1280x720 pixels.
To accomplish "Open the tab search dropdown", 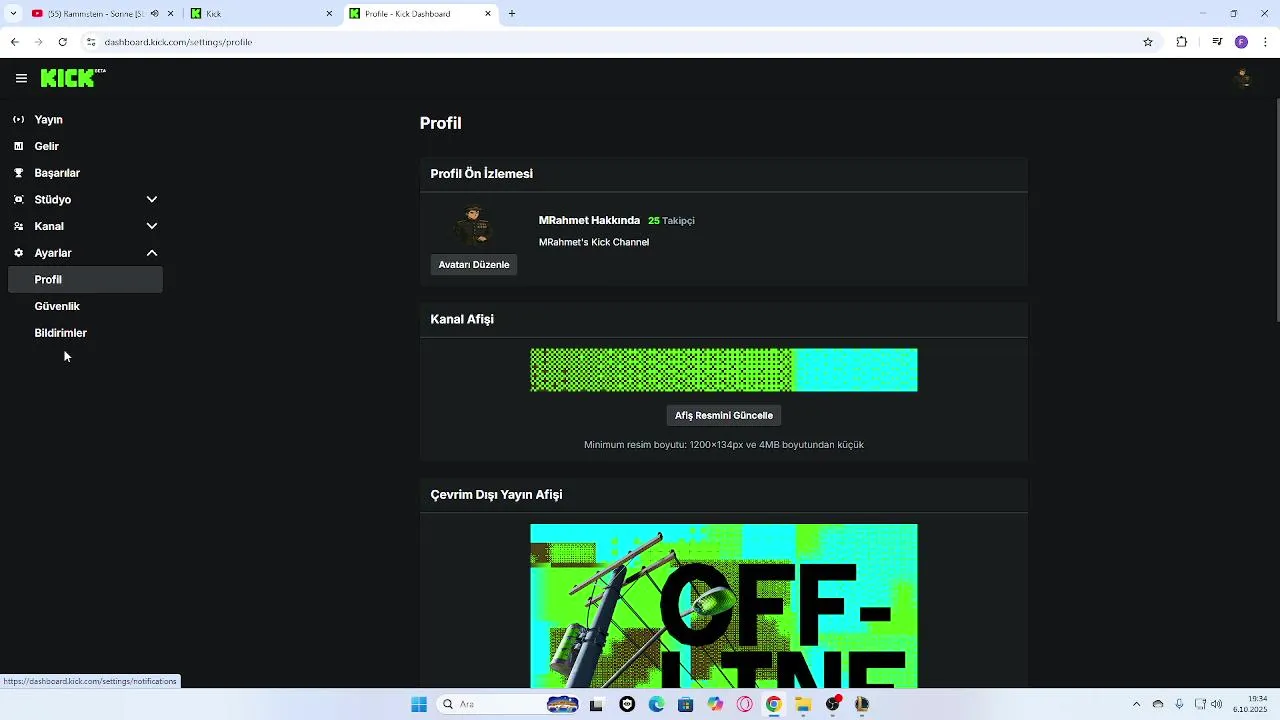I will tap(13, 14).
